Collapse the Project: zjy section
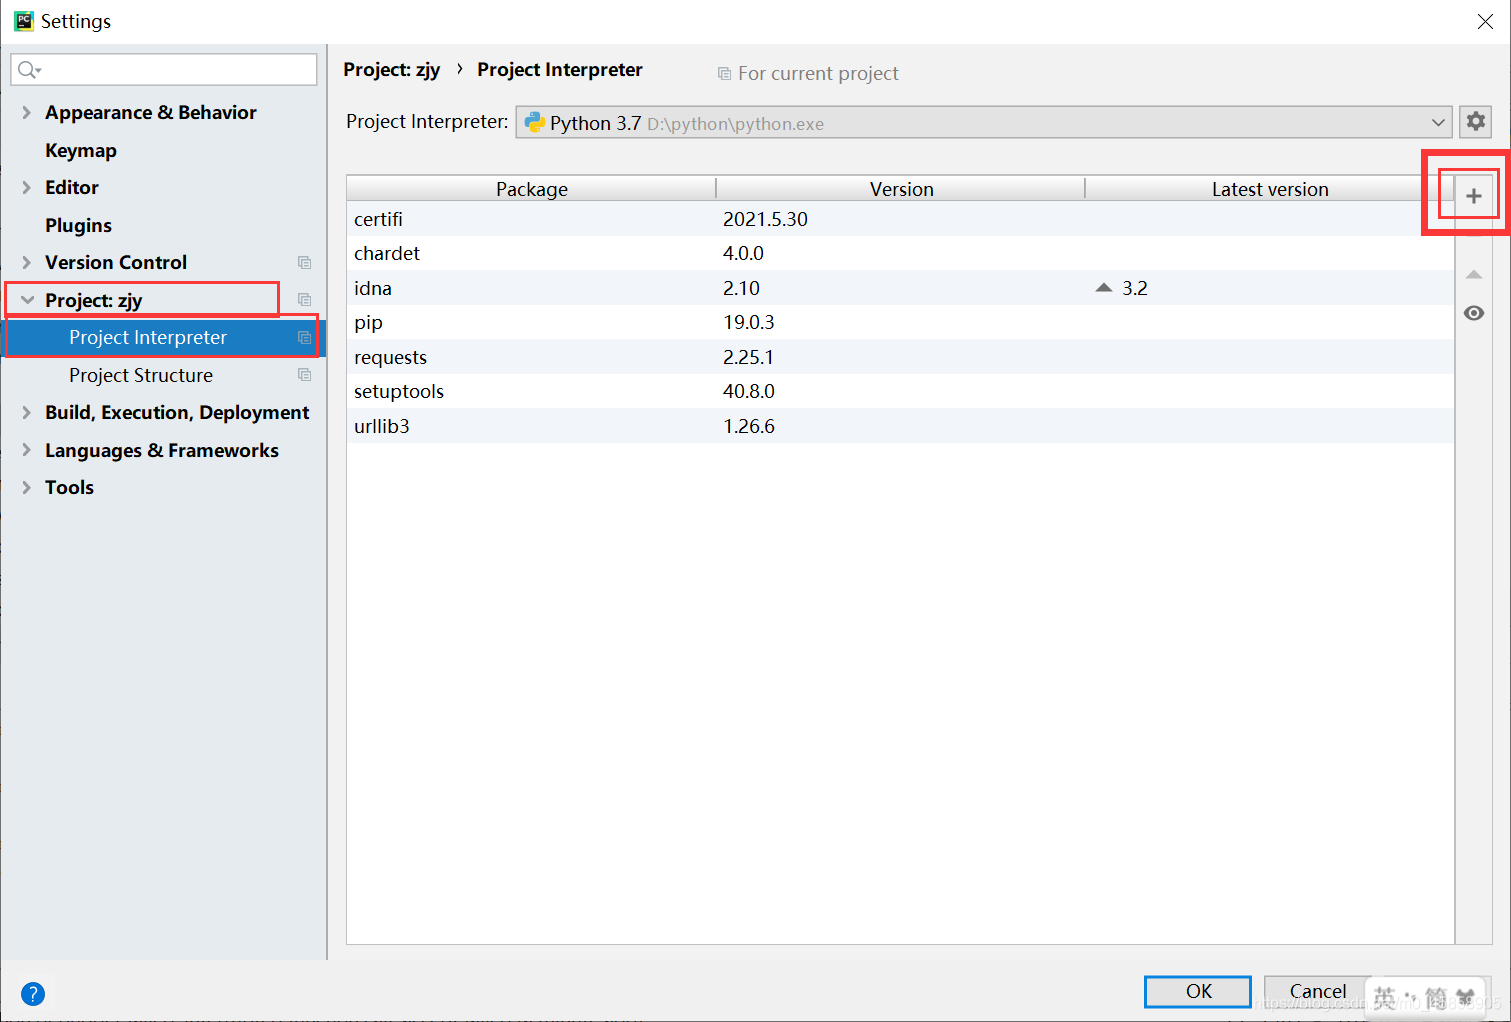This screenshot has width=1511, height=1022. (x=26, y=299)
